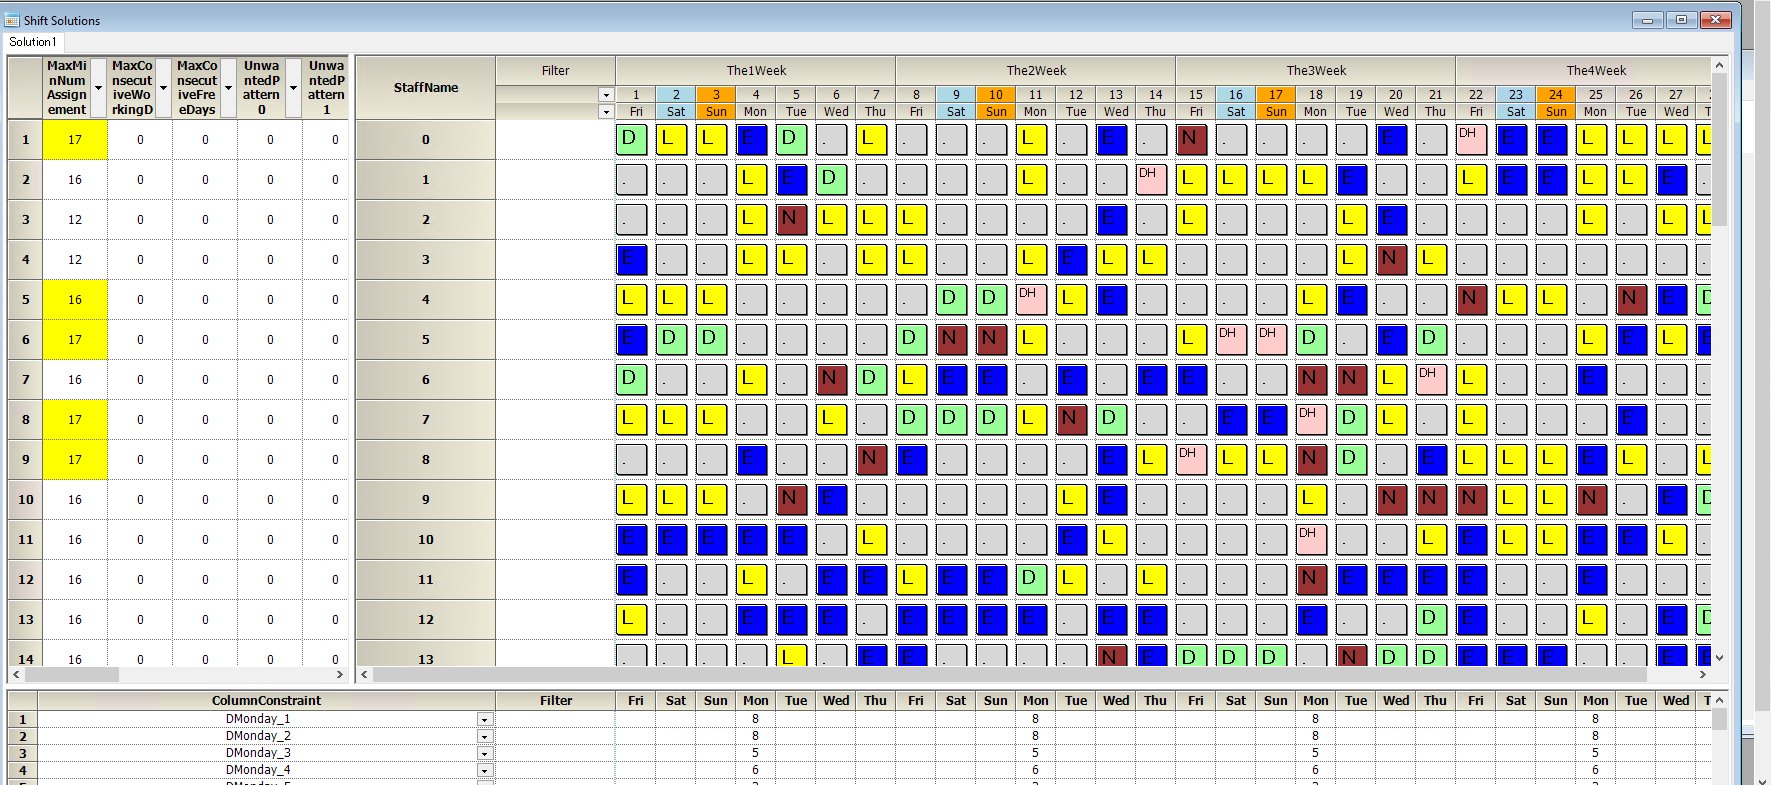
Task: Select the The1Week header
Action: pyautogui.click(x=756, y=71)
